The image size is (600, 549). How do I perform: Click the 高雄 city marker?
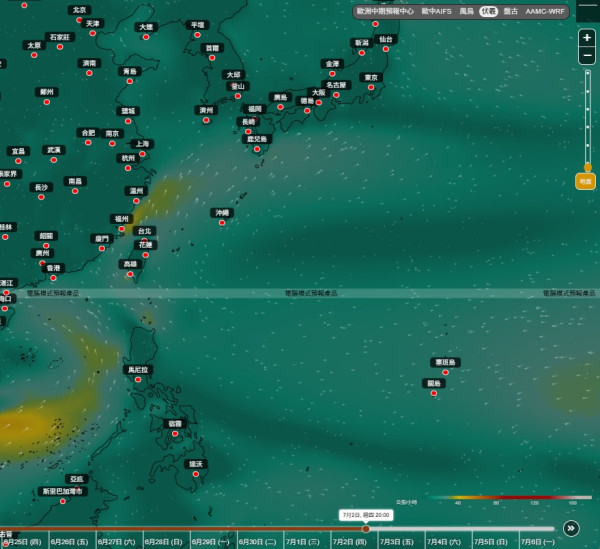[130, 274]
